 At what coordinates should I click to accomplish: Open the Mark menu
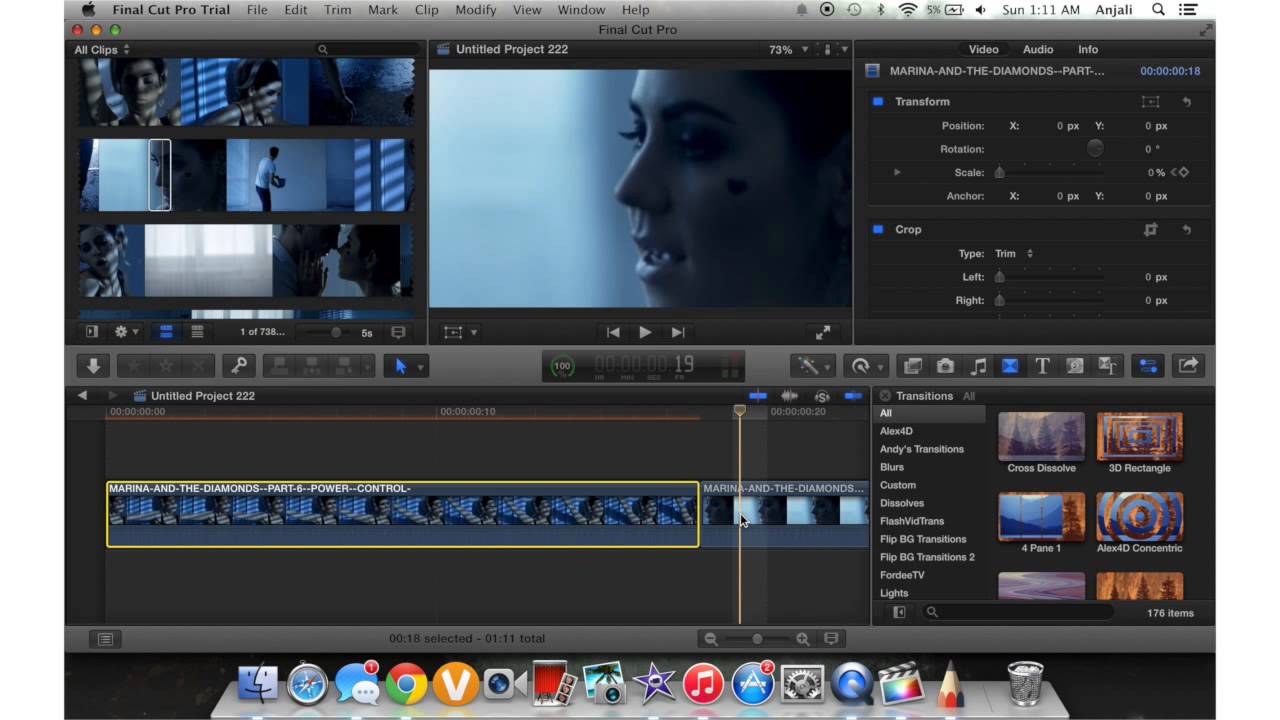(x=382, y=10)
